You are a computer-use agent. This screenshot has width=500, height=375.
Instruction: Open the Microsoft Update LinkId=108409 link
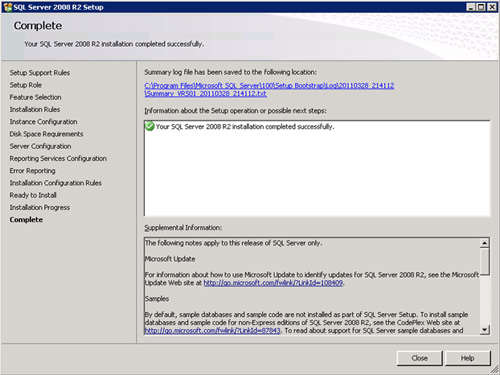click(273, 283)
